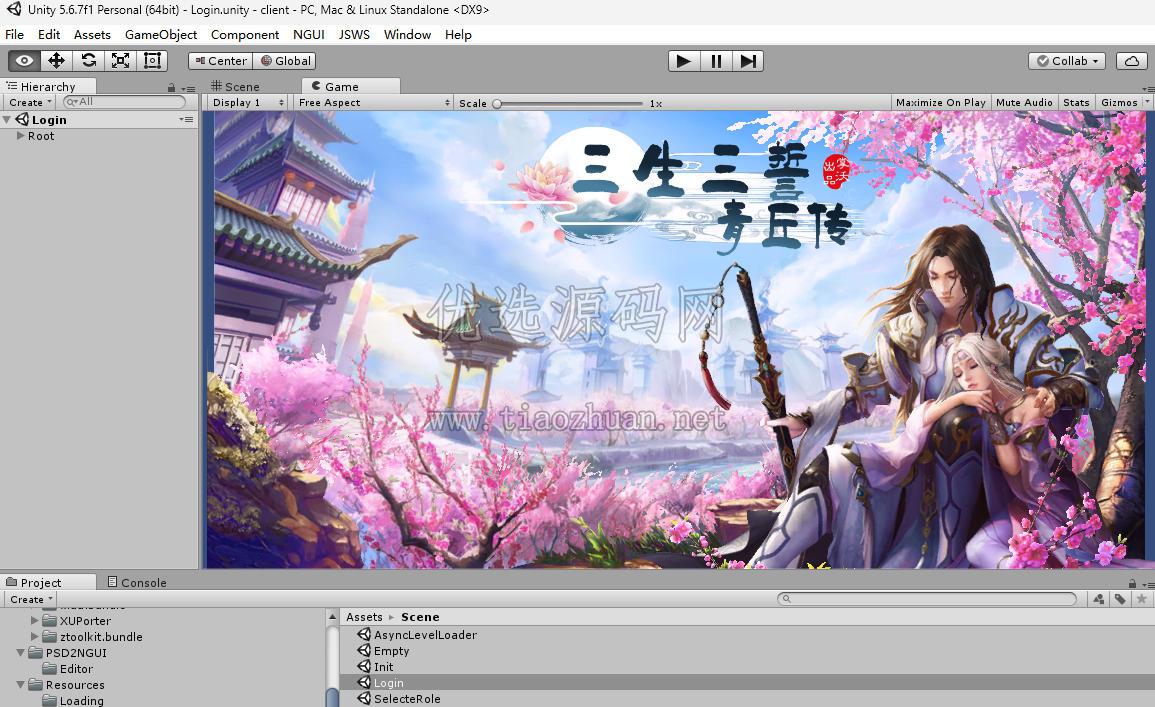
Task: Open the Assets menu
Action: (x=92, y=35)
